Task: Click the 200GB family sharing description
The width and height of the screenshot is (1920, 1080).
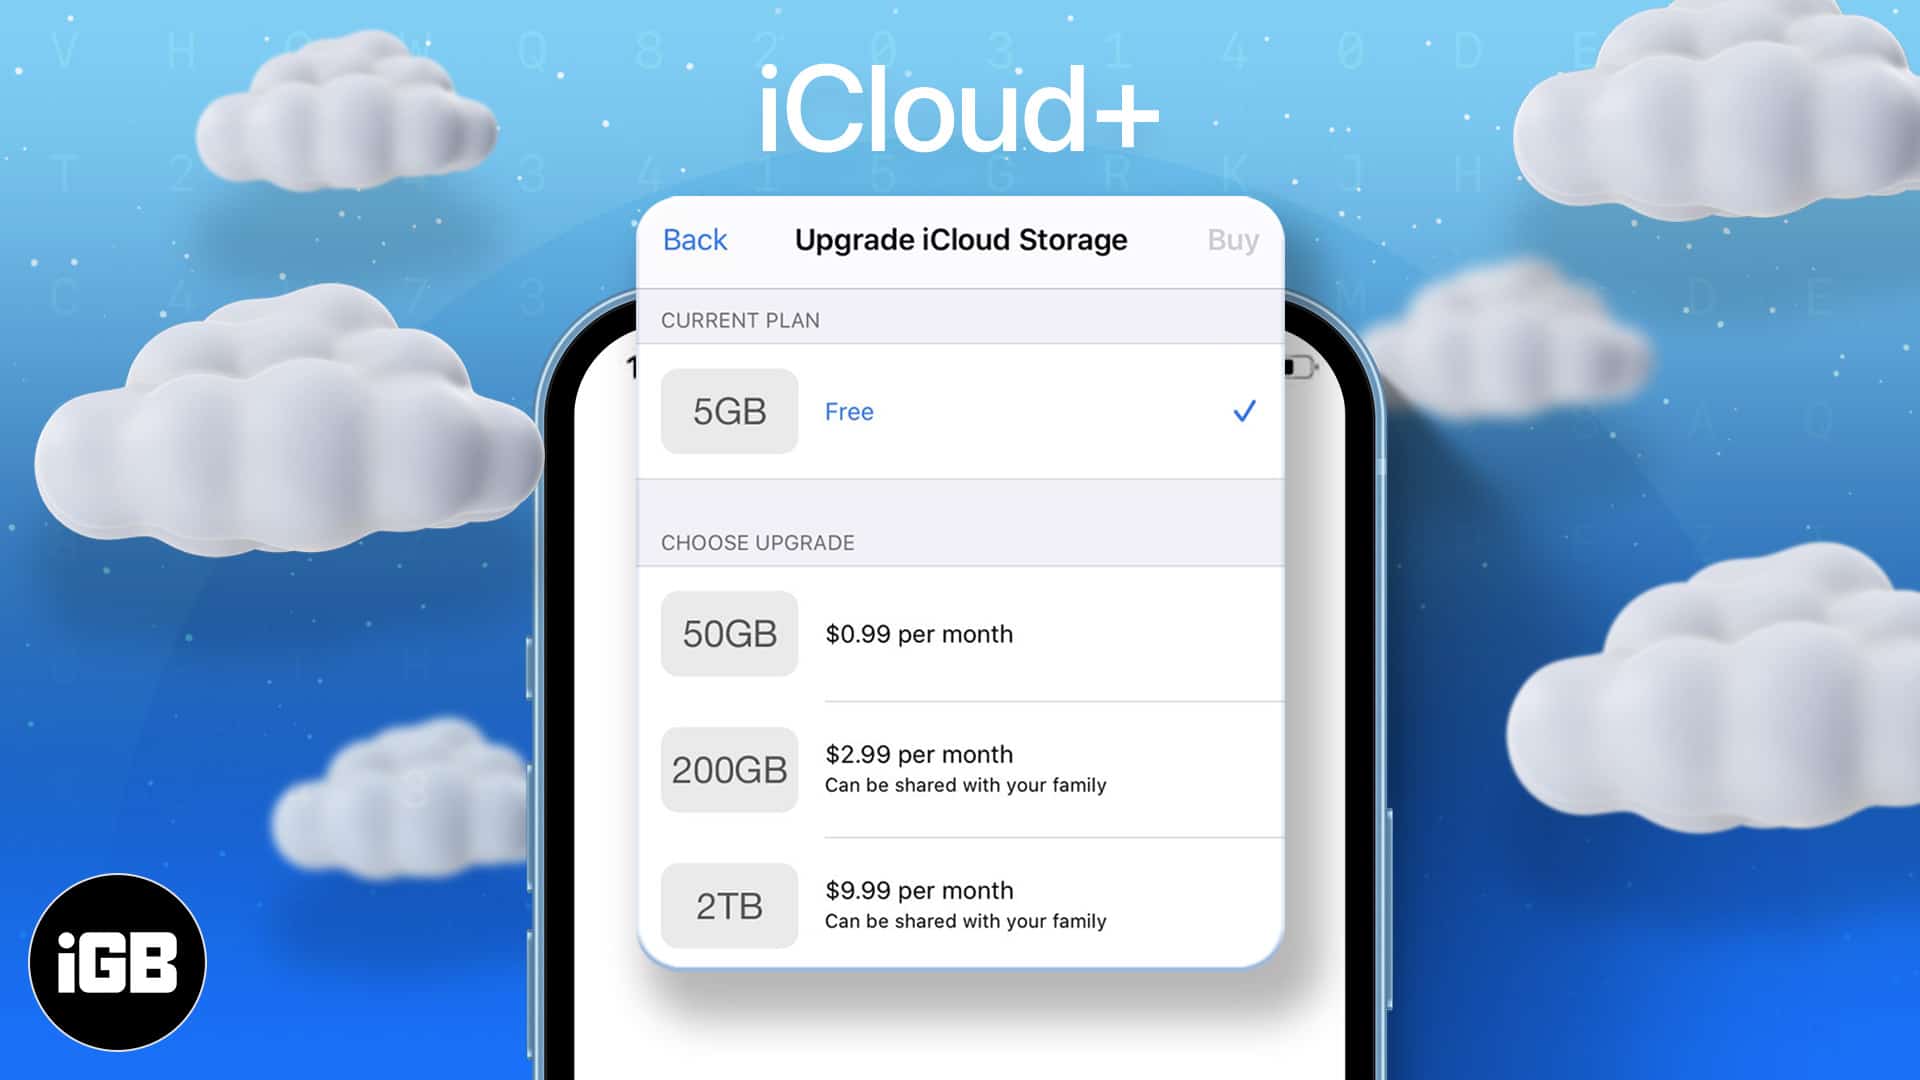Action: (x=965, y=786)
